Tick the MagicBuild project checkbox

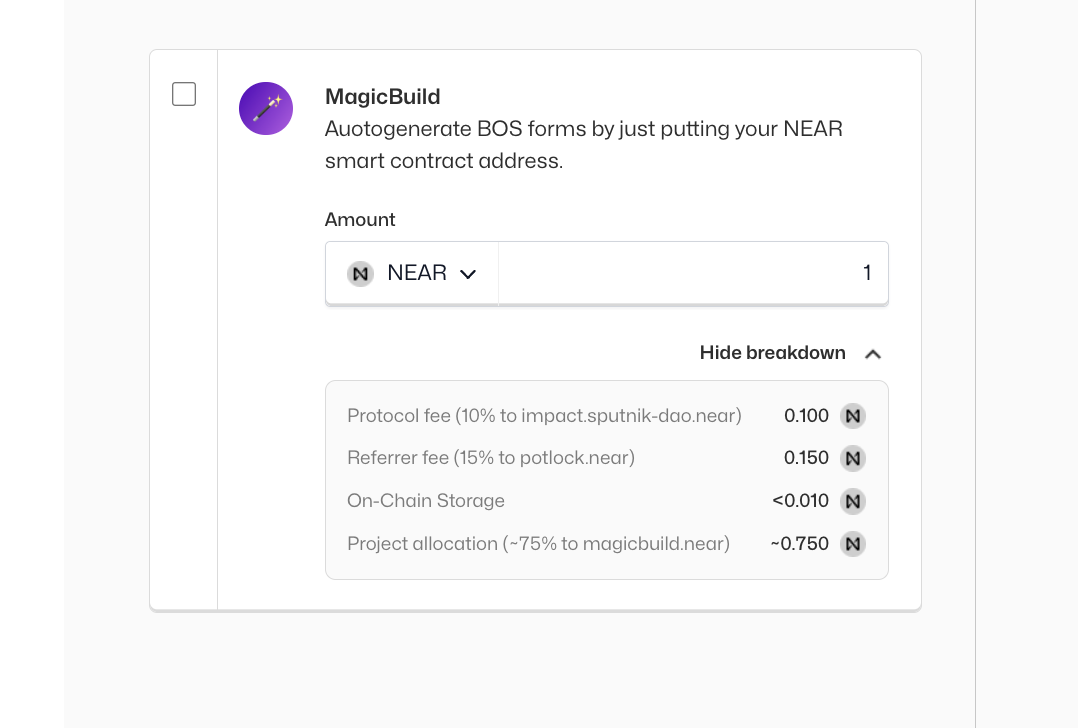[x=184, y=94]
